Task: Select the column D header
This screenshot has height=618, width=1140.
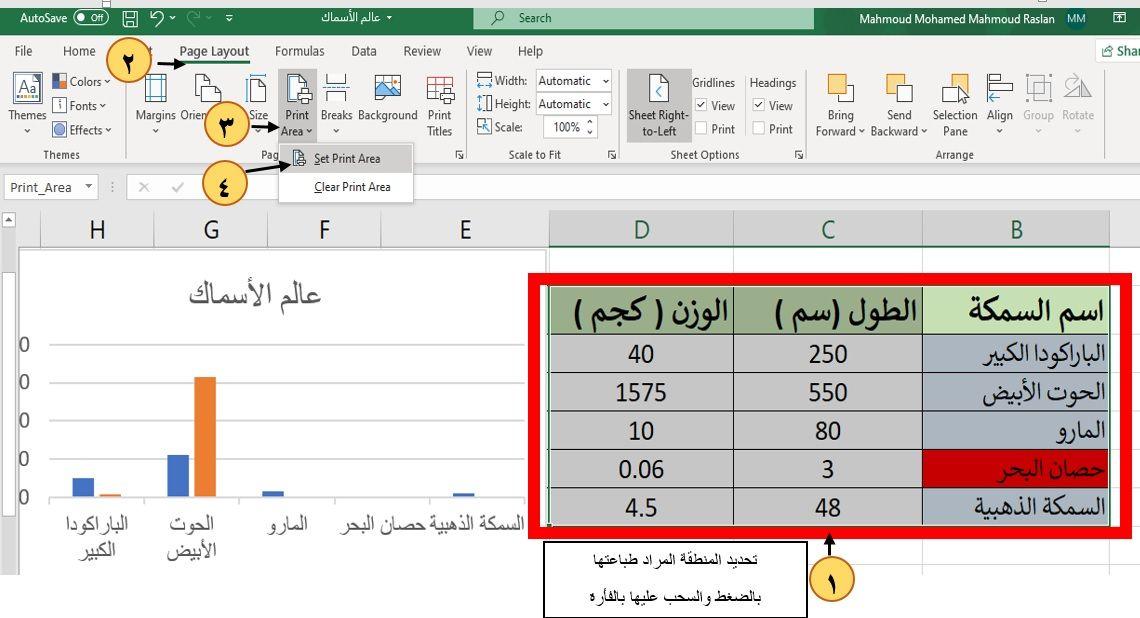Action: pos(641,230)
